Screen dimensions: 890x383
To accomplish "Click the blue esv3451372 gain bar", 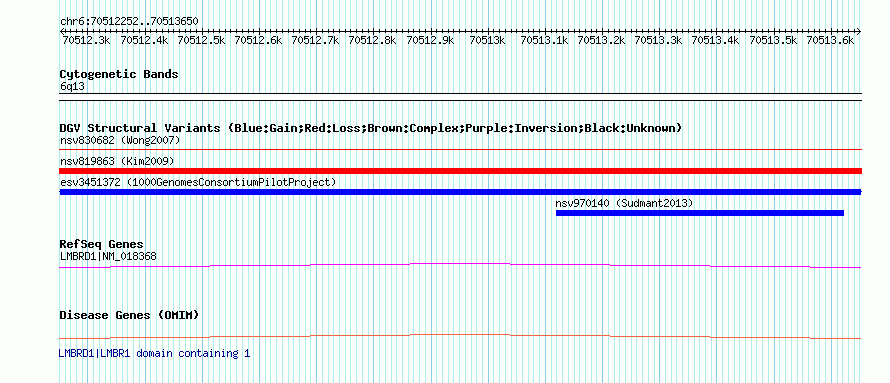I will tap(461, 192).
